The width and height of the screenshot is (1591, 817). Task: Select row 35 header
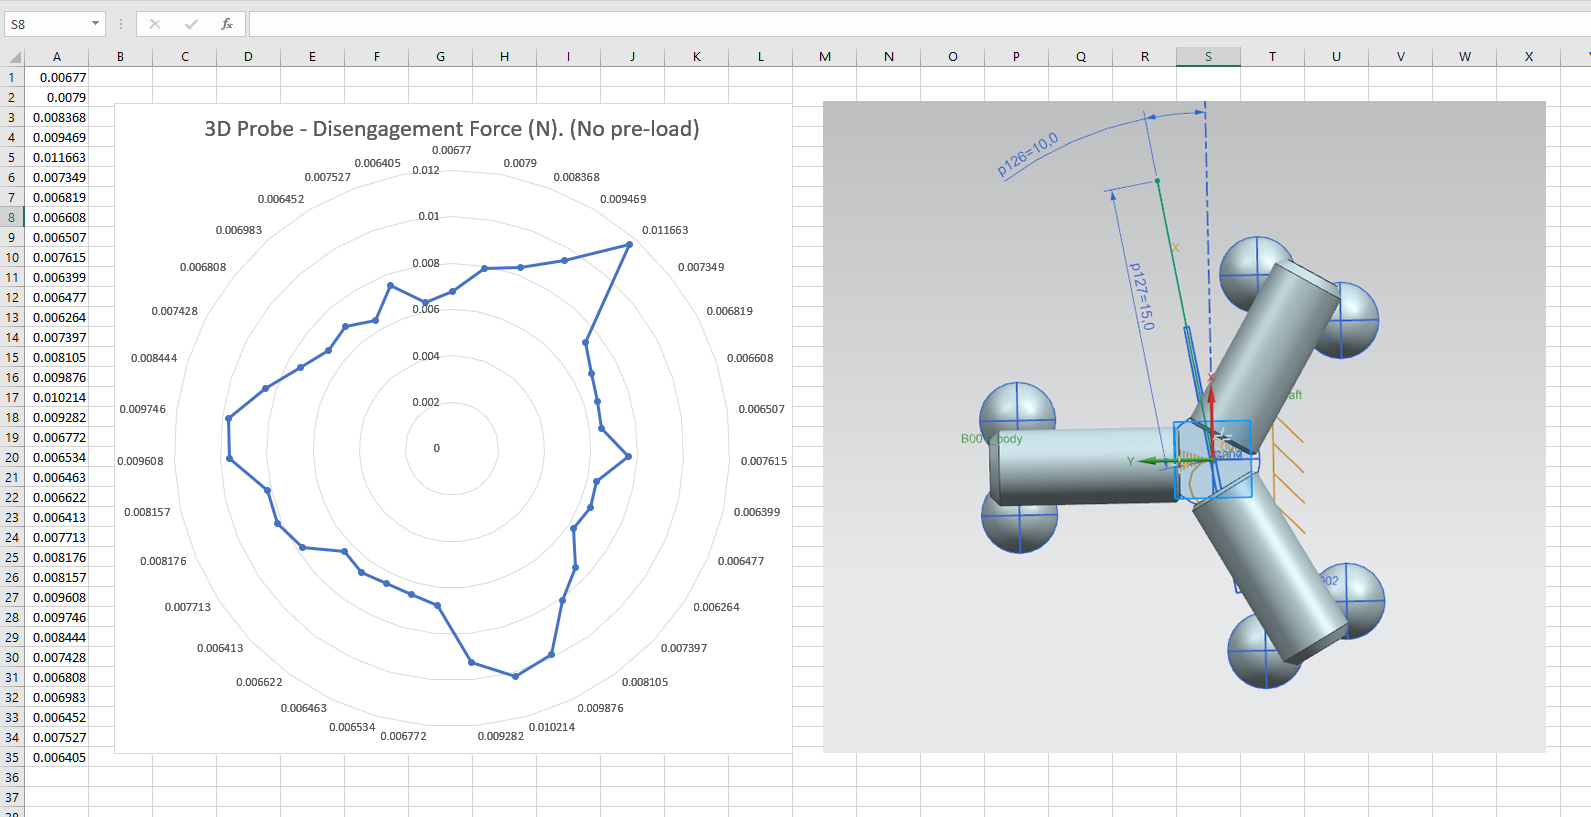tap(12, 757)
